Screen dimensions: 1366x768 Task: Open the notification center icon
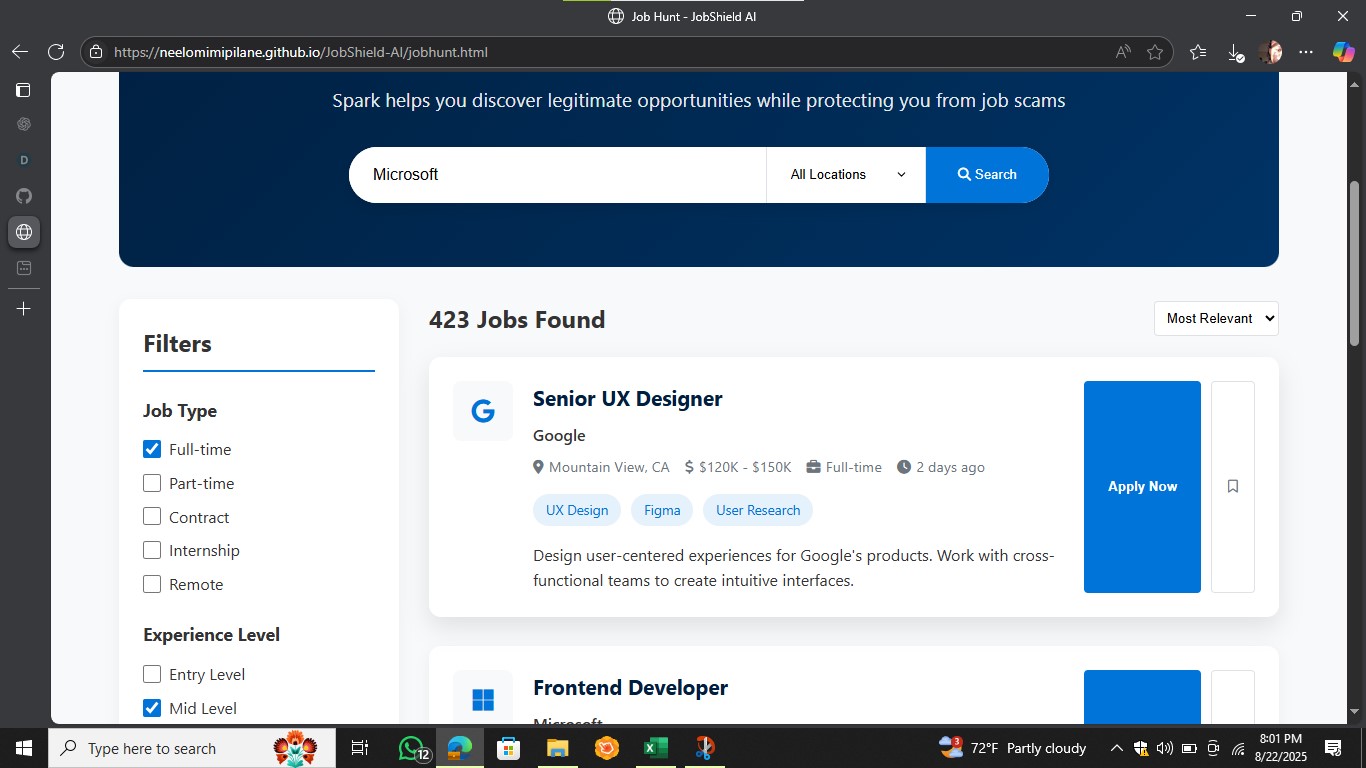click(x=1333, y=748)
